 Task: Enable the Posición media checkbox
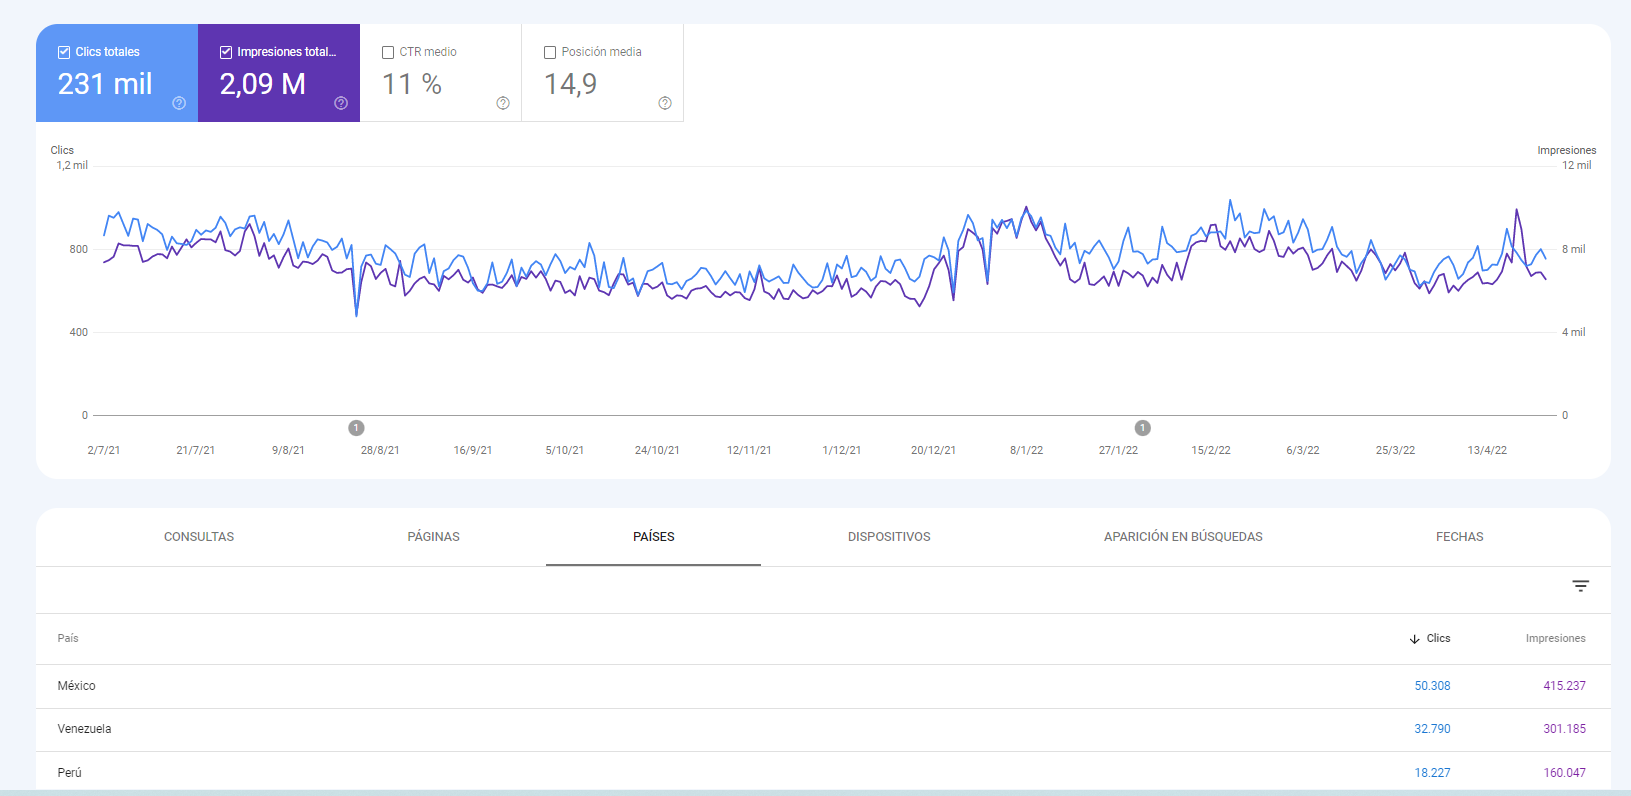(550, 52)
